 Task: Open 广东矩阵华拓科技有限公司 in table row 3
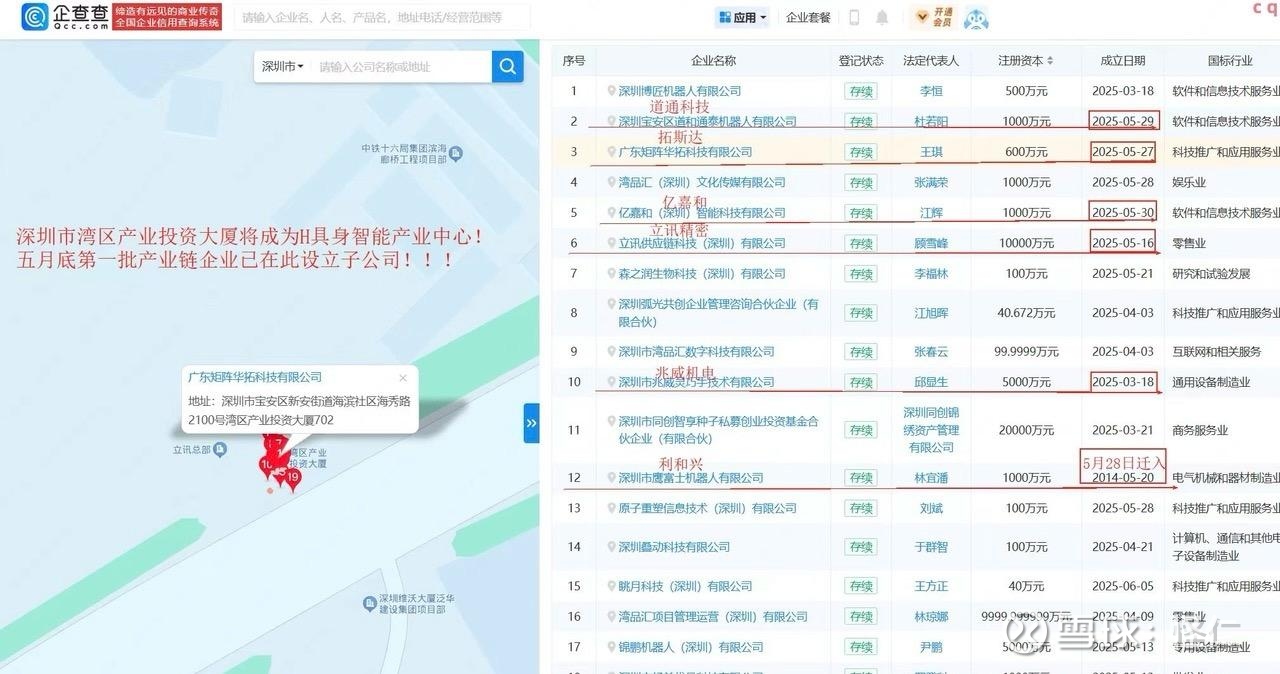(x=685, y=152)
